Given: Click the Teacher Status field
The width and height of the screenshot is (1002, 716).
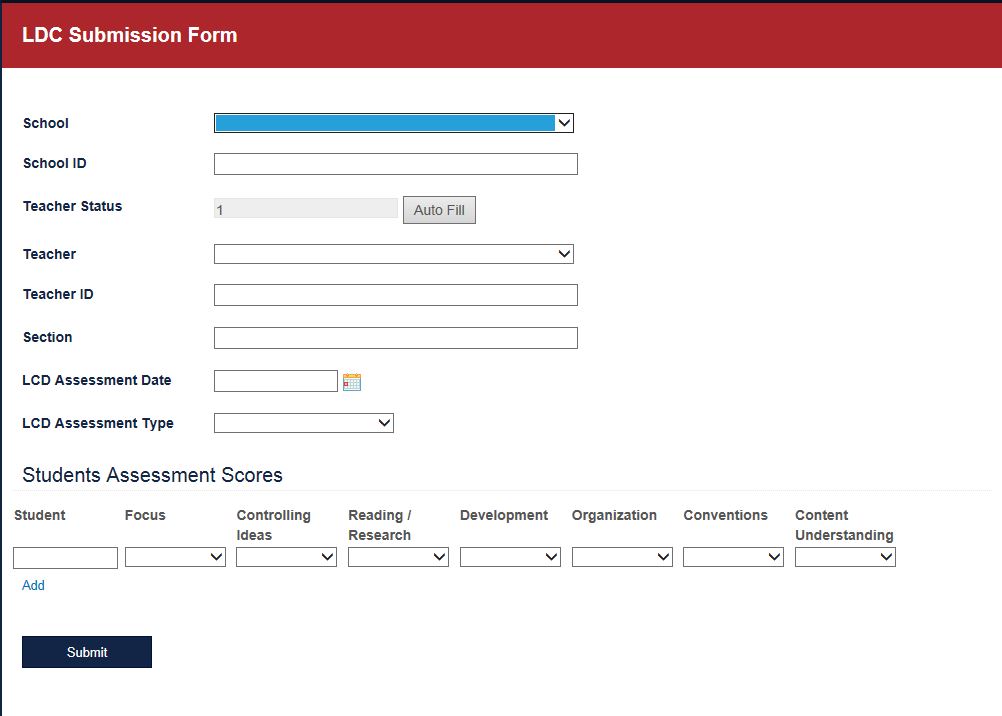Looking at the screenshot, I should coord(305,207).
